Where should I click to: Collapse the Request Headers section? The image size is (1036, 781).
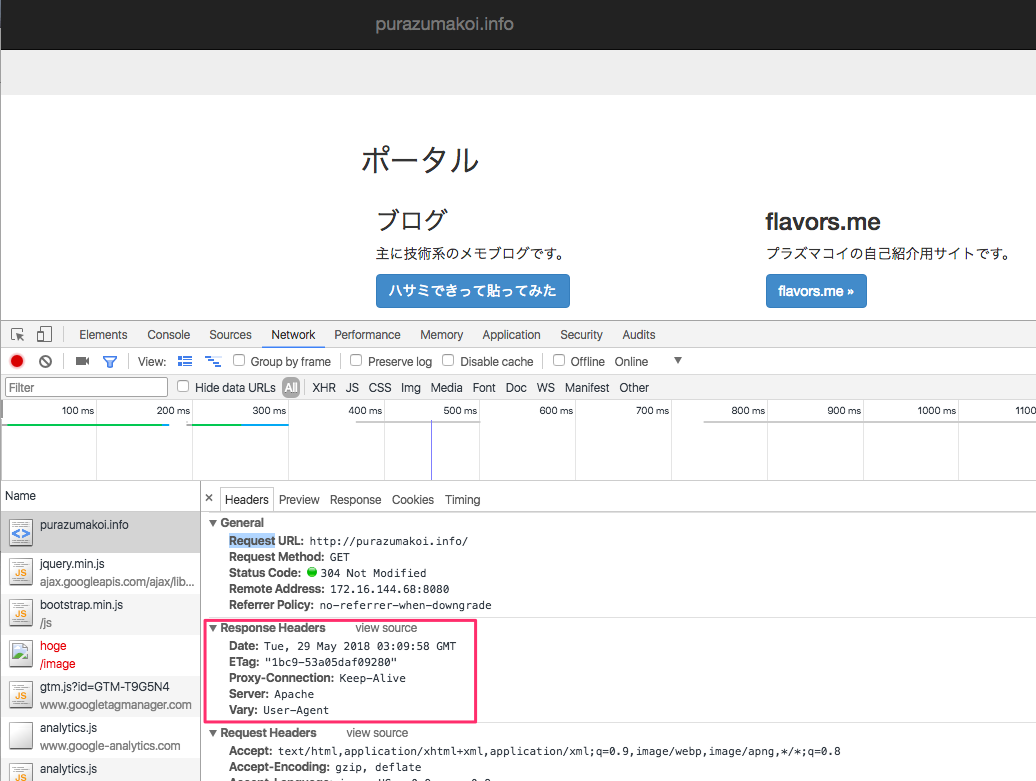click(x=213, y=733)
